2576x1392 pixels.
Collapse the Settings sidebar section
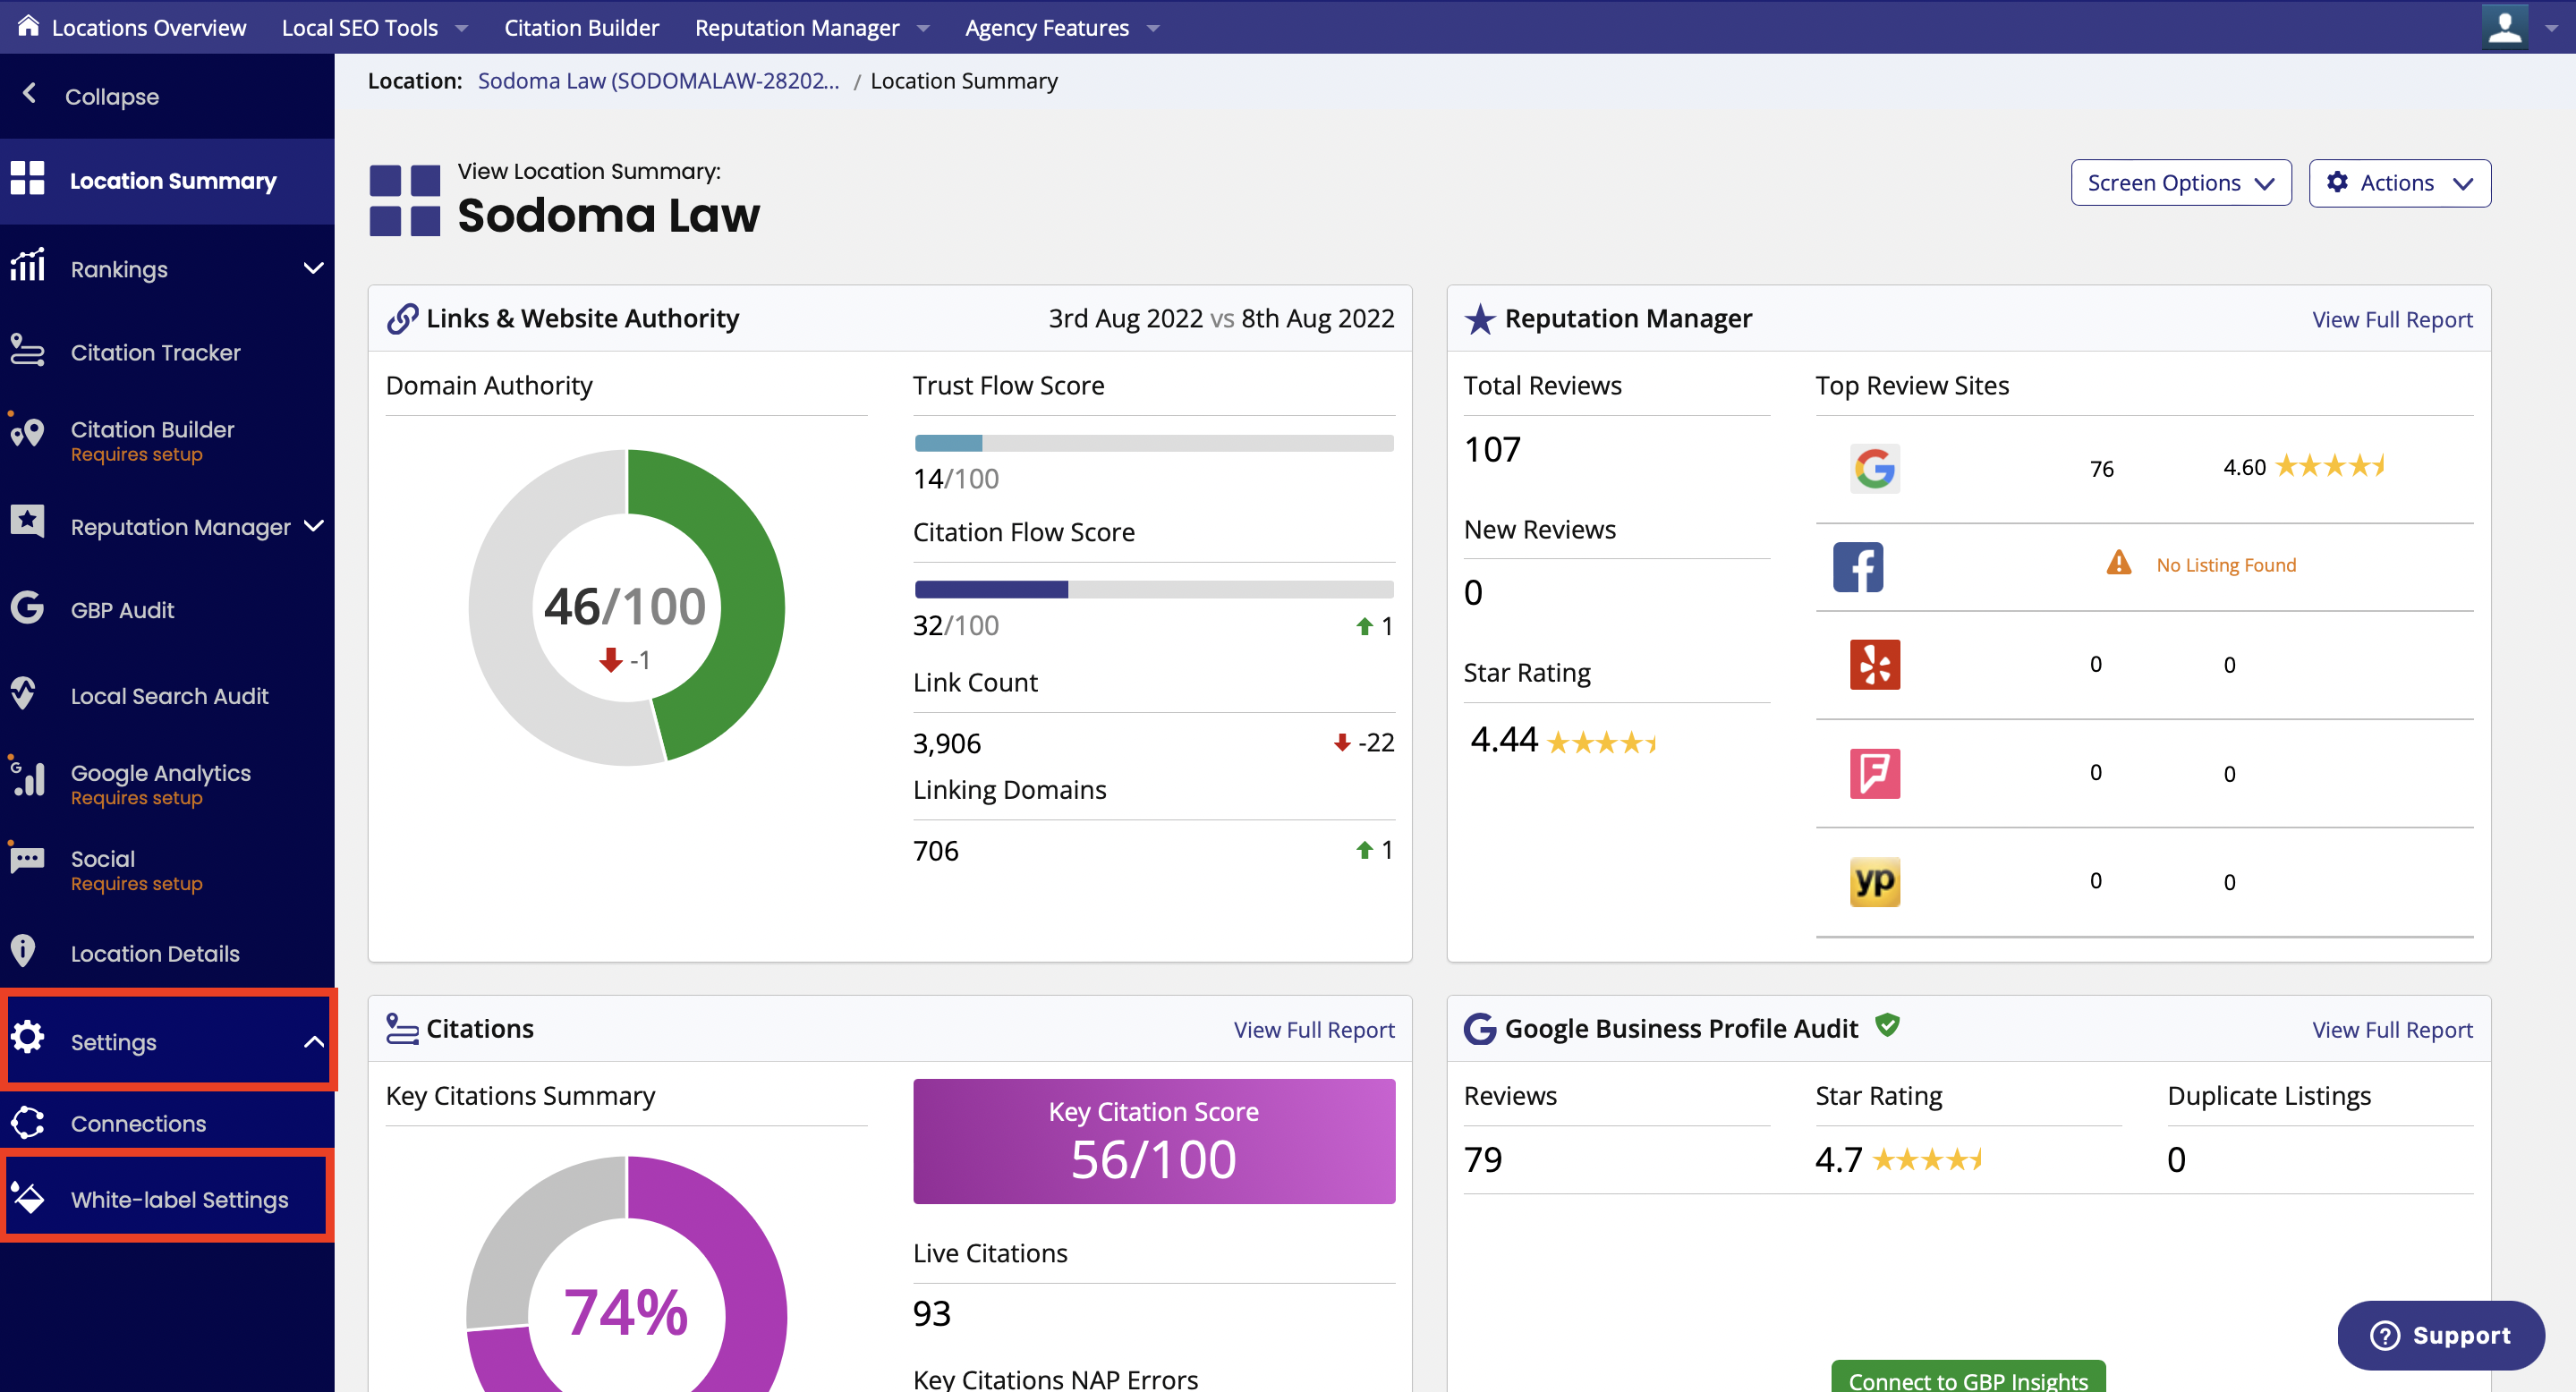(x=310, y=1042)
